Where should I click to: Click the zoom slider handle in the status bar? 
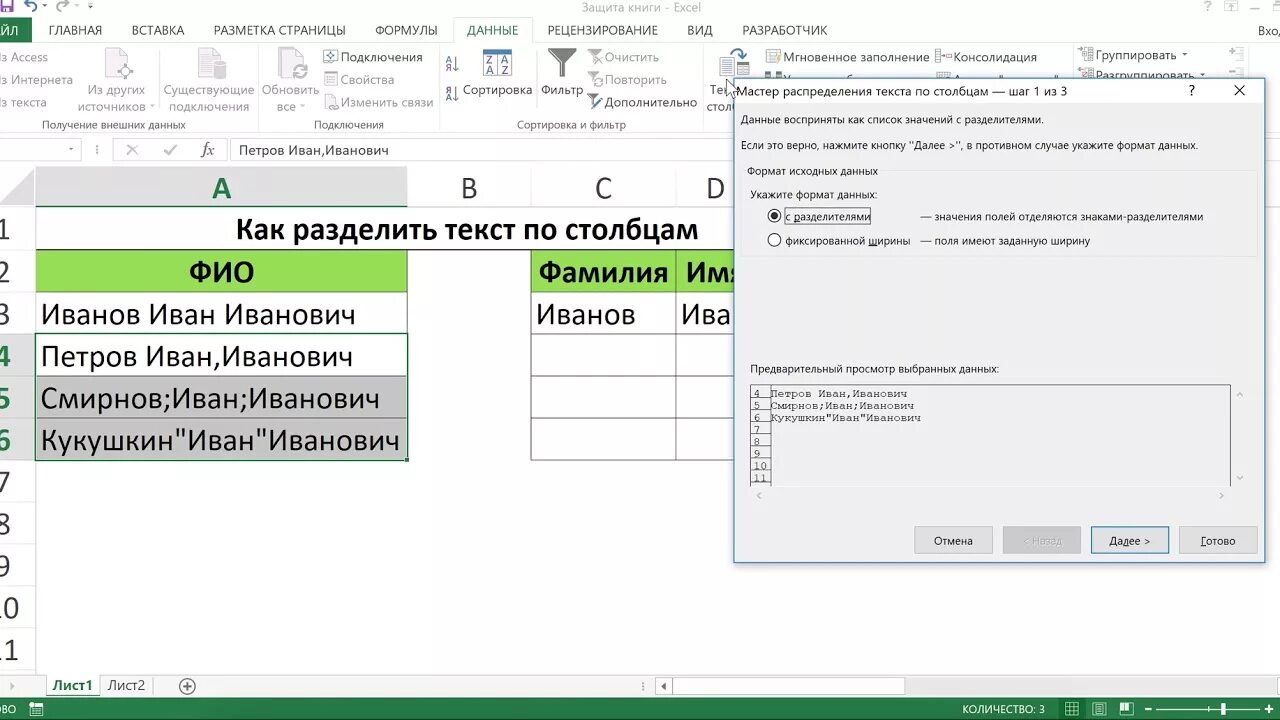[x=1223, y=709]
